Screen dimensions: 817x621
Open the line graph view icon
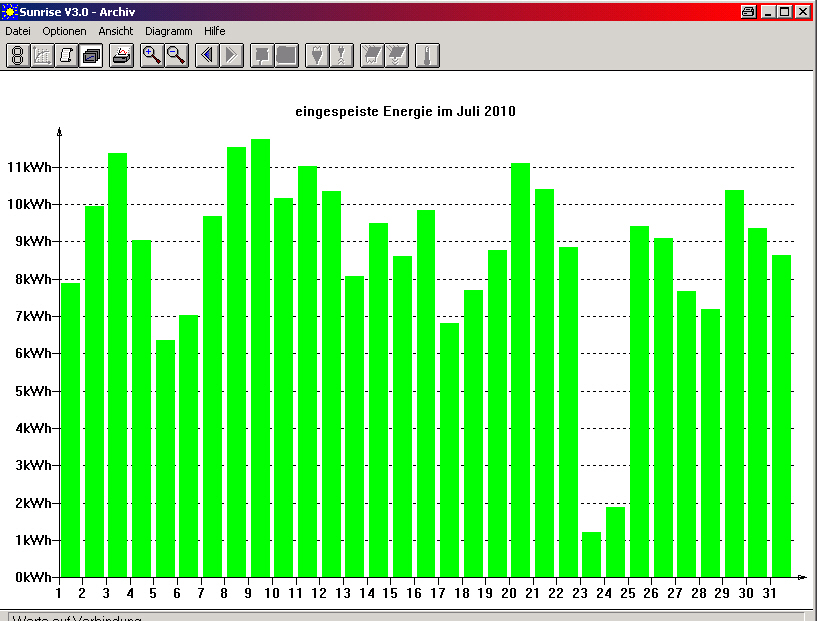coord(42,55)
